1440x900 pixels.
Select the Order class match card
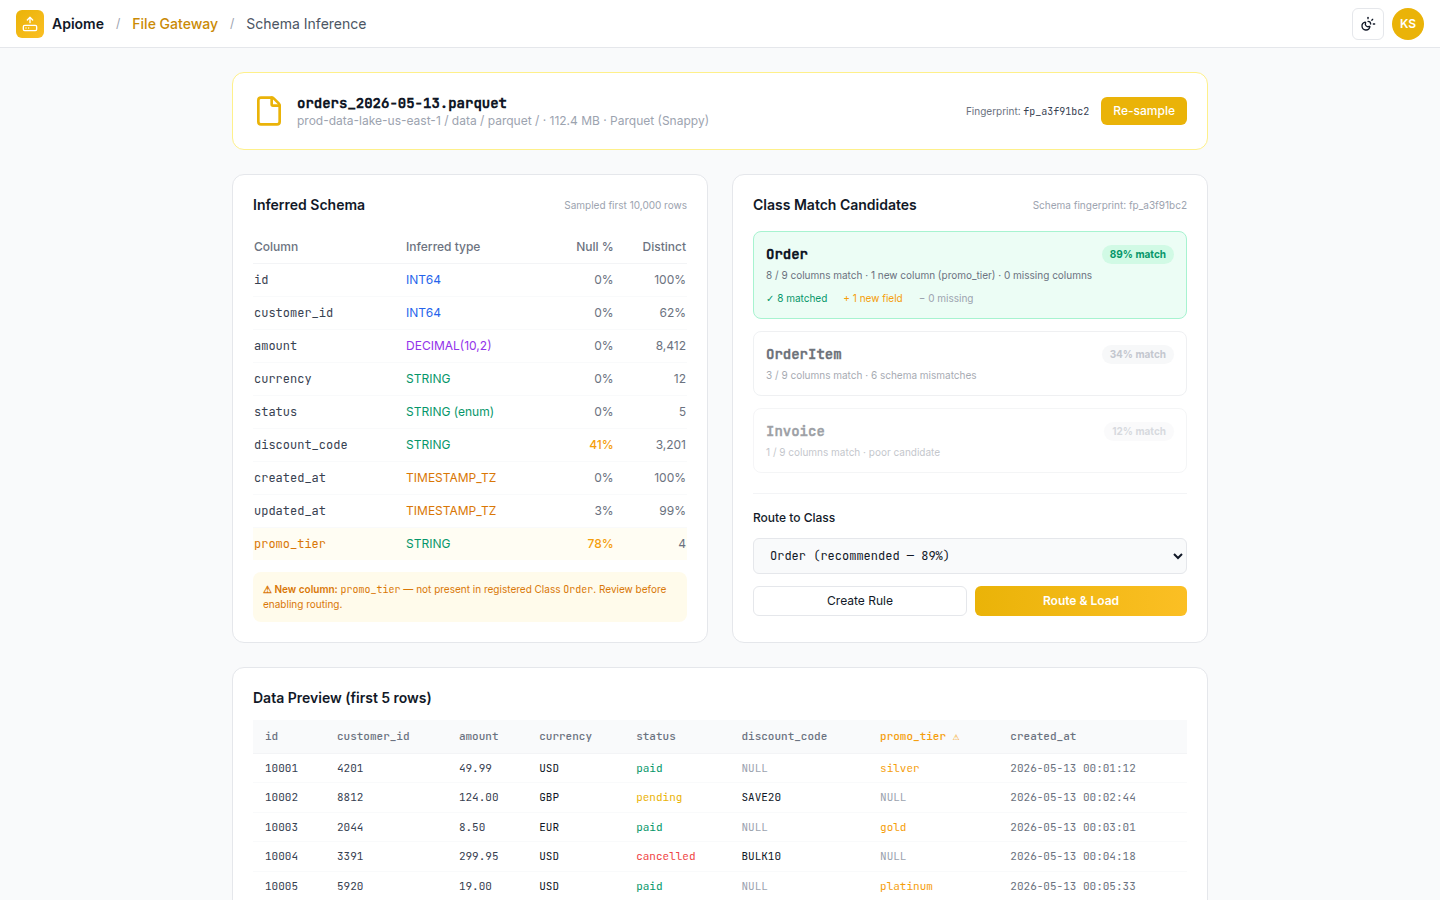970,275
